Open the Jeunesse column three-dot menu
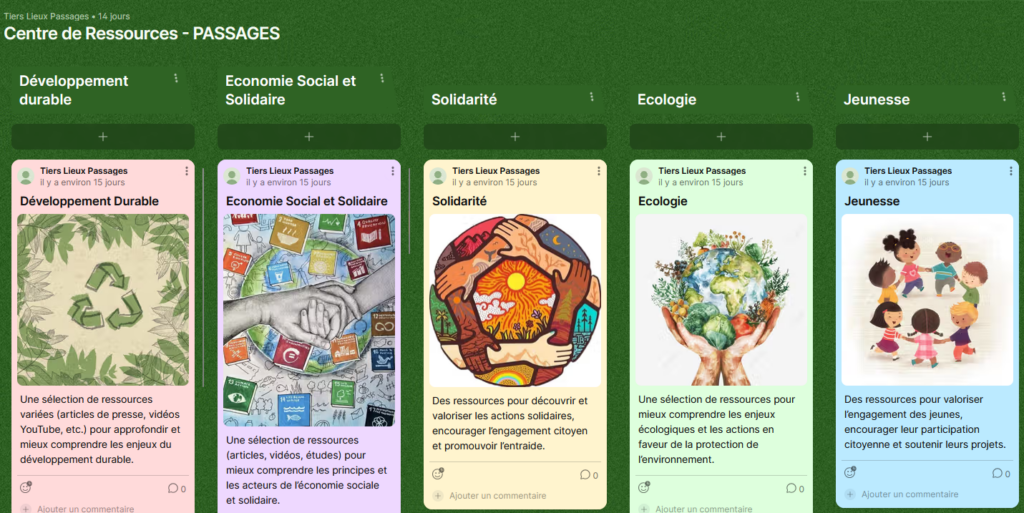This screenshot has height=513, width=1024. pos(1004,97)
